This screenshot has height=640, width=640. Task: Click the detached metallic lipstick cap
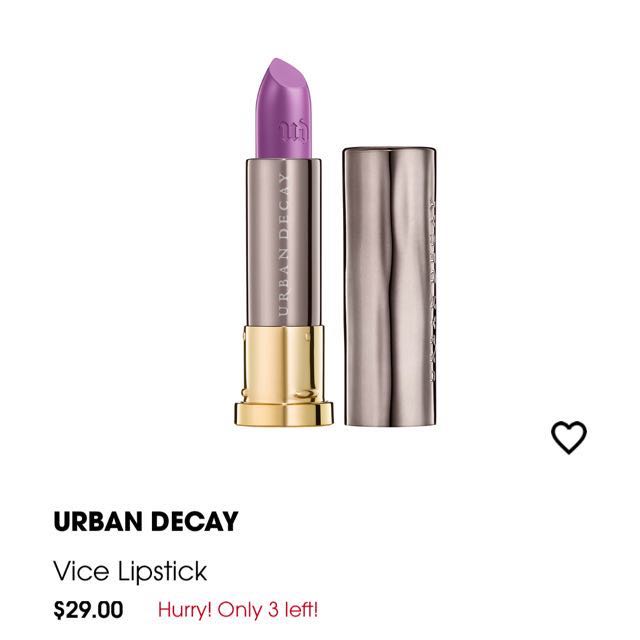pyautogui.click(x=389, y=286)
